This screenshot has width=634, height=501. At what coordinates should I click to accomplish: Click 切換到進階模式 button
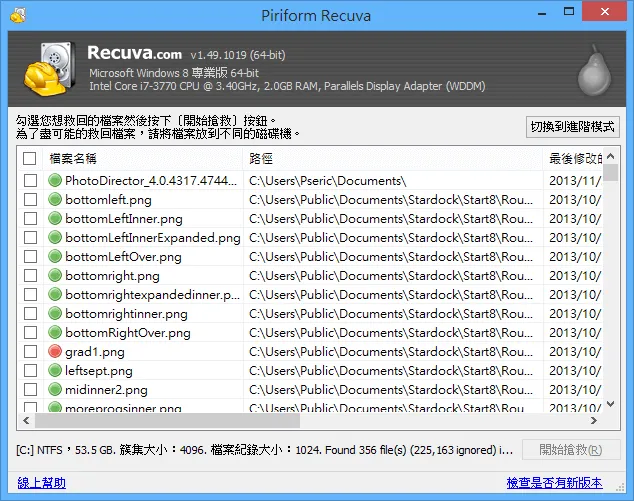(573, 127)
